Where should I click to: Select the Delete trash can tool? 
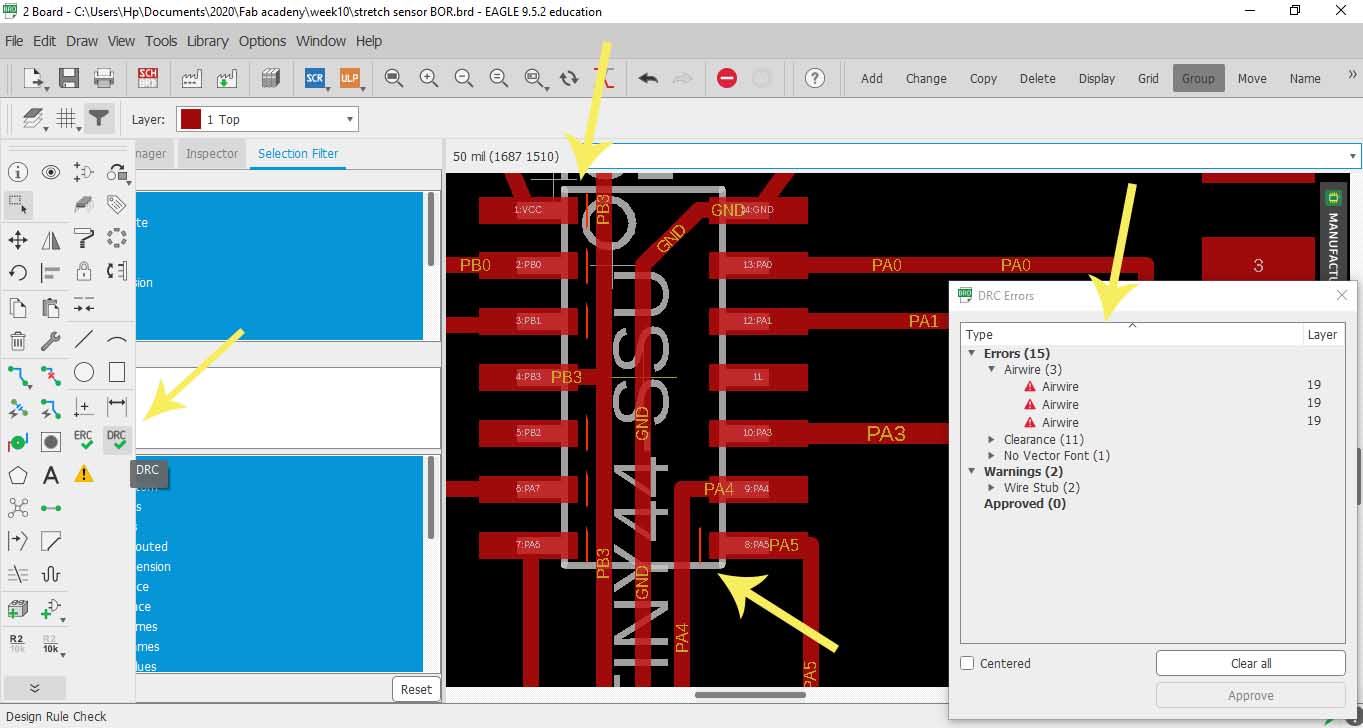[18, 341]
